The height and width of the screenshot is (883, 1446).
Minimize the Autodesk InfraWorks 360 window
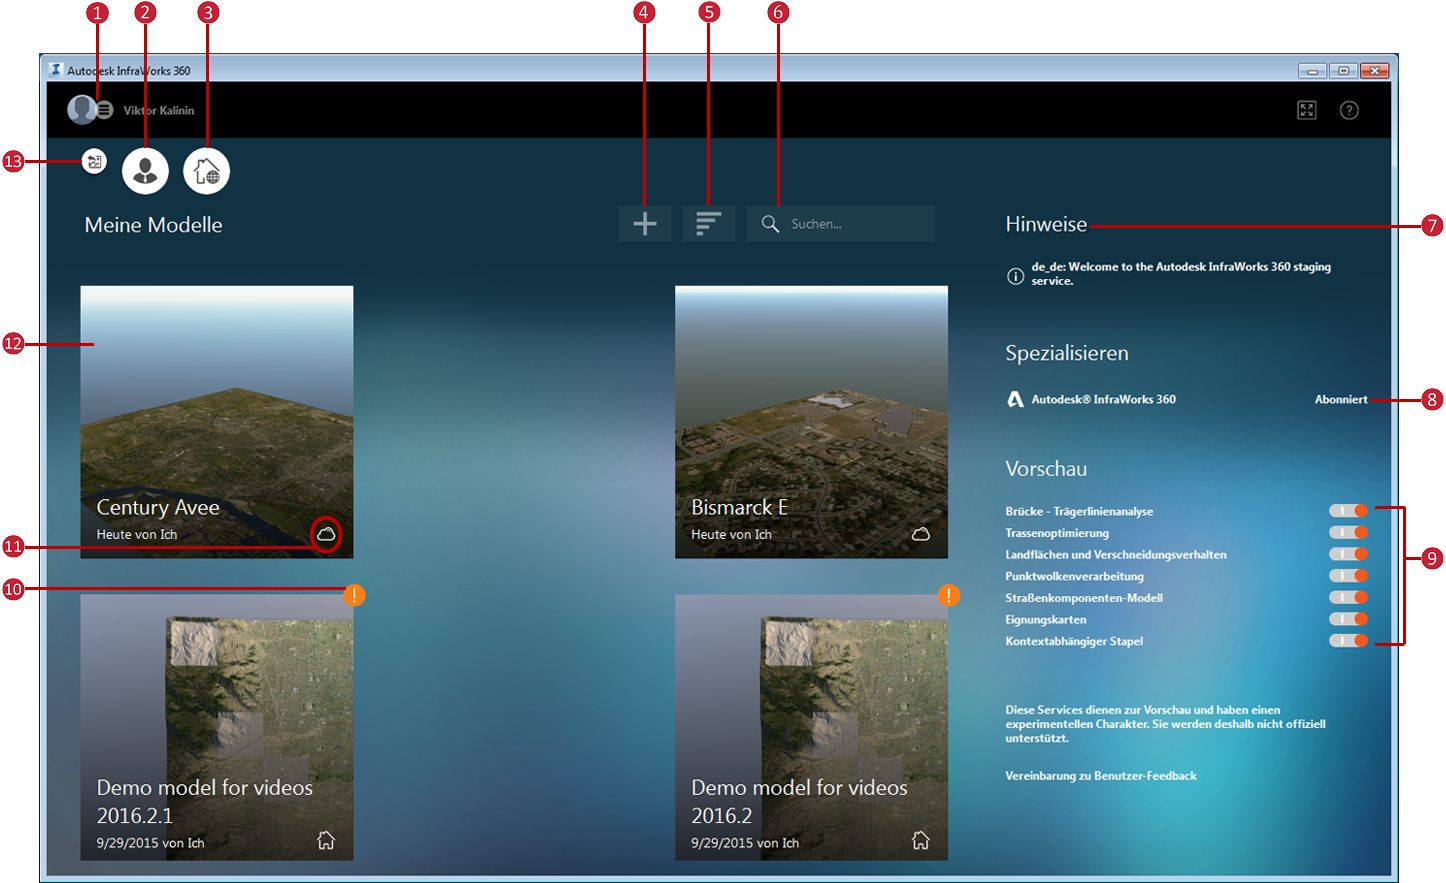1313,70
